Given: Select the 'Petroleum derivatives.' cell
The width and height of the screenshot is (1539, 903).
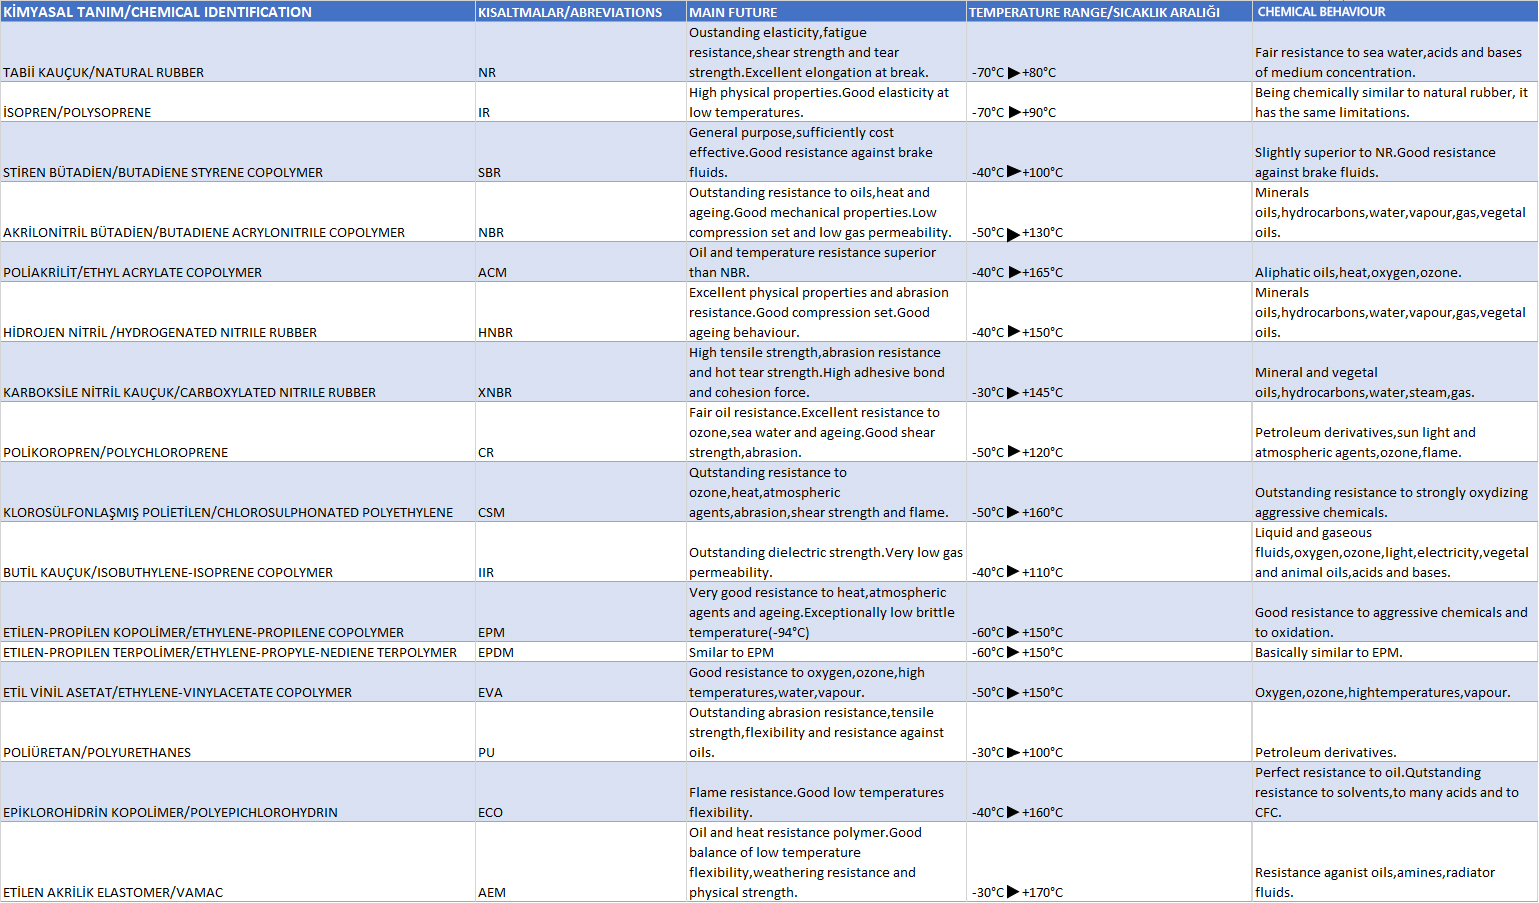Looking at the screenshot, I should (1395, 732).
